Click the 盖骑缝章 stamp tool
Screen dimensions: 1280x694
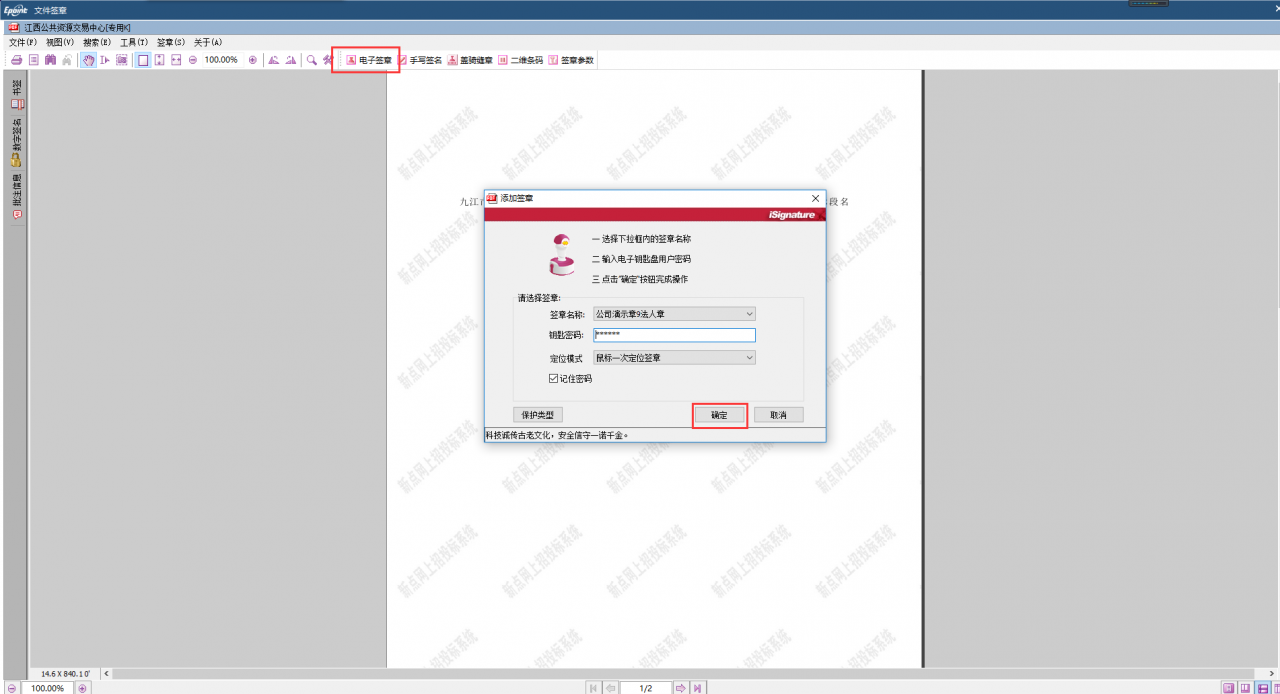point(470,60)
